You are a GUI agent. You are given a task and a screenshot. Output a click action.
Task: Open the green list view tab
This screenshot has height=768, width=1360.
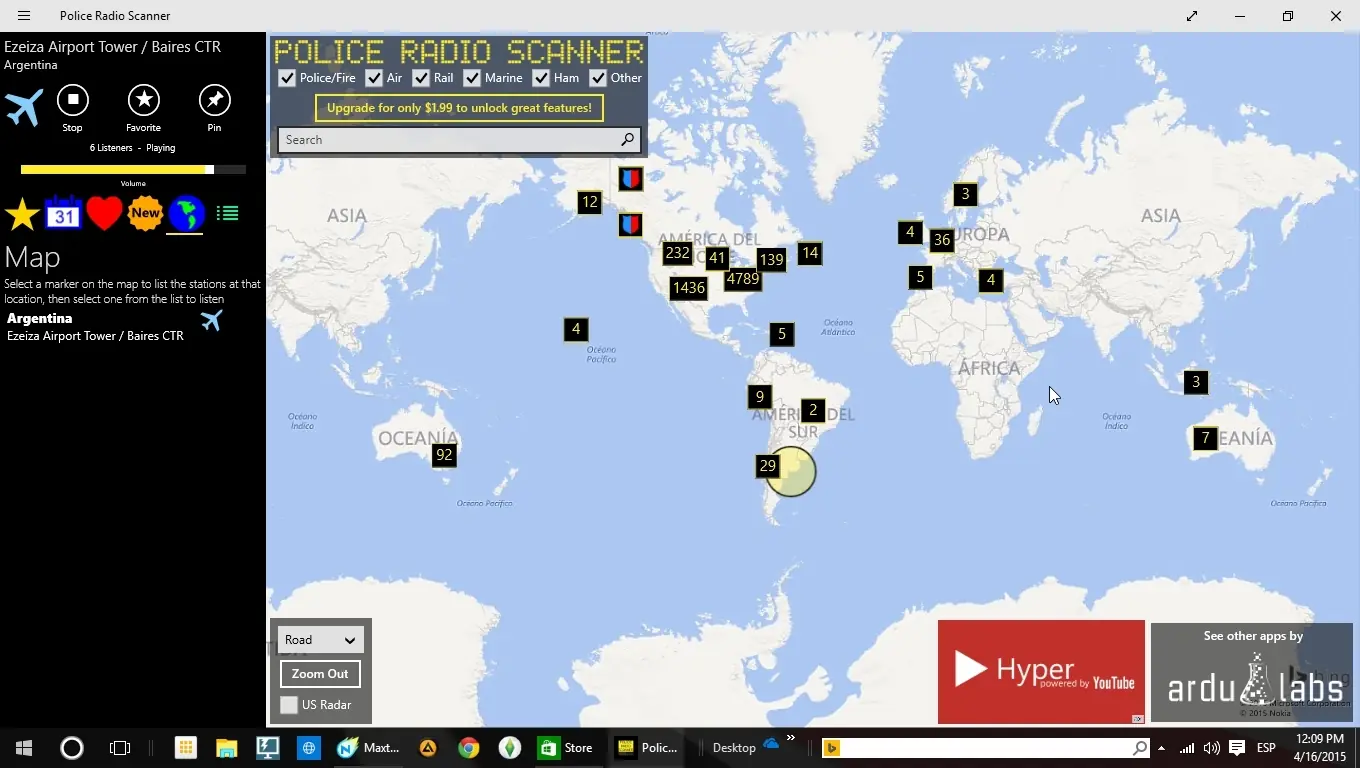tap(228, 213)
